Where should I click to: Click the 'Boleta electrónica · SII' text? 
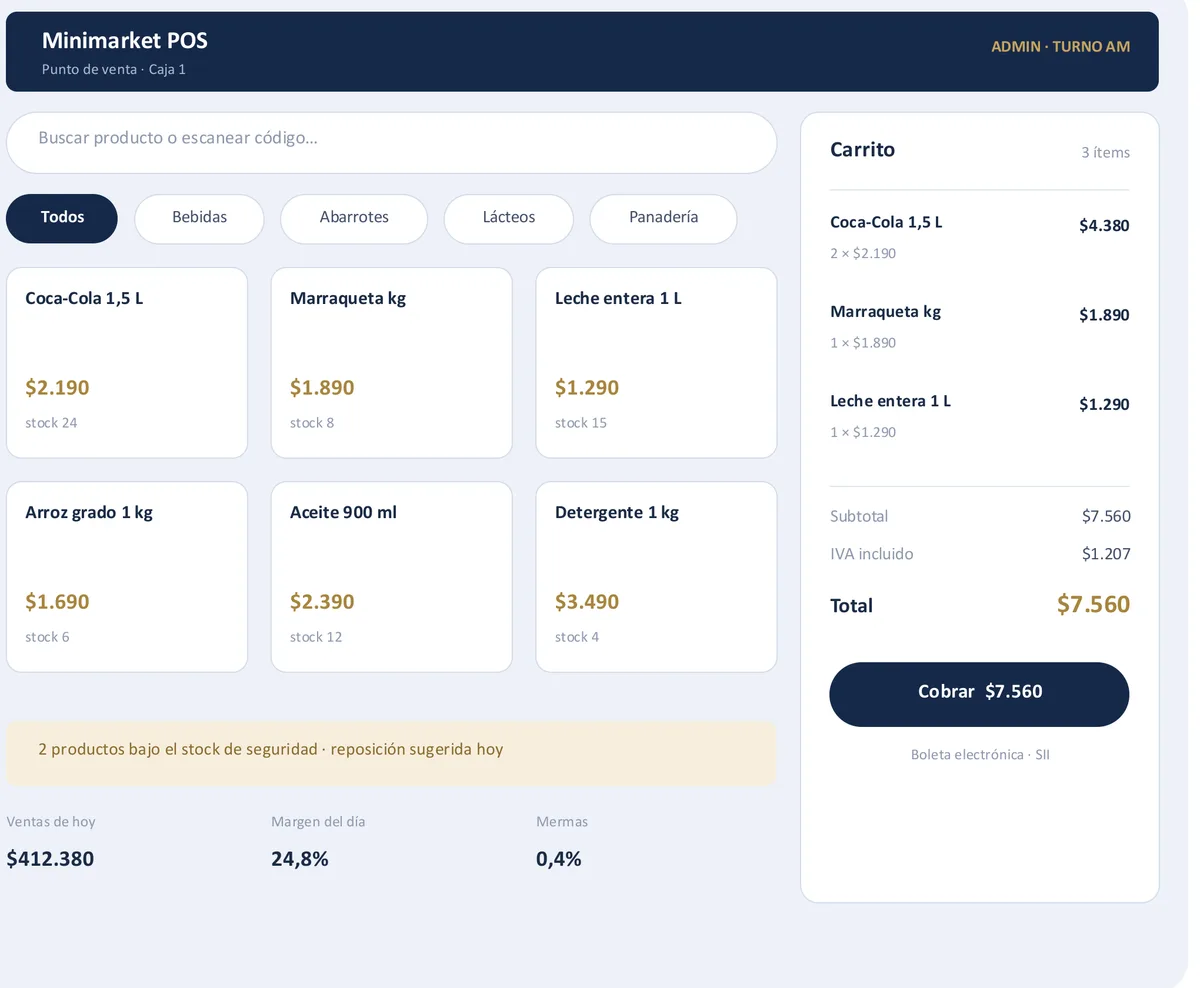(x=980, y=755)
